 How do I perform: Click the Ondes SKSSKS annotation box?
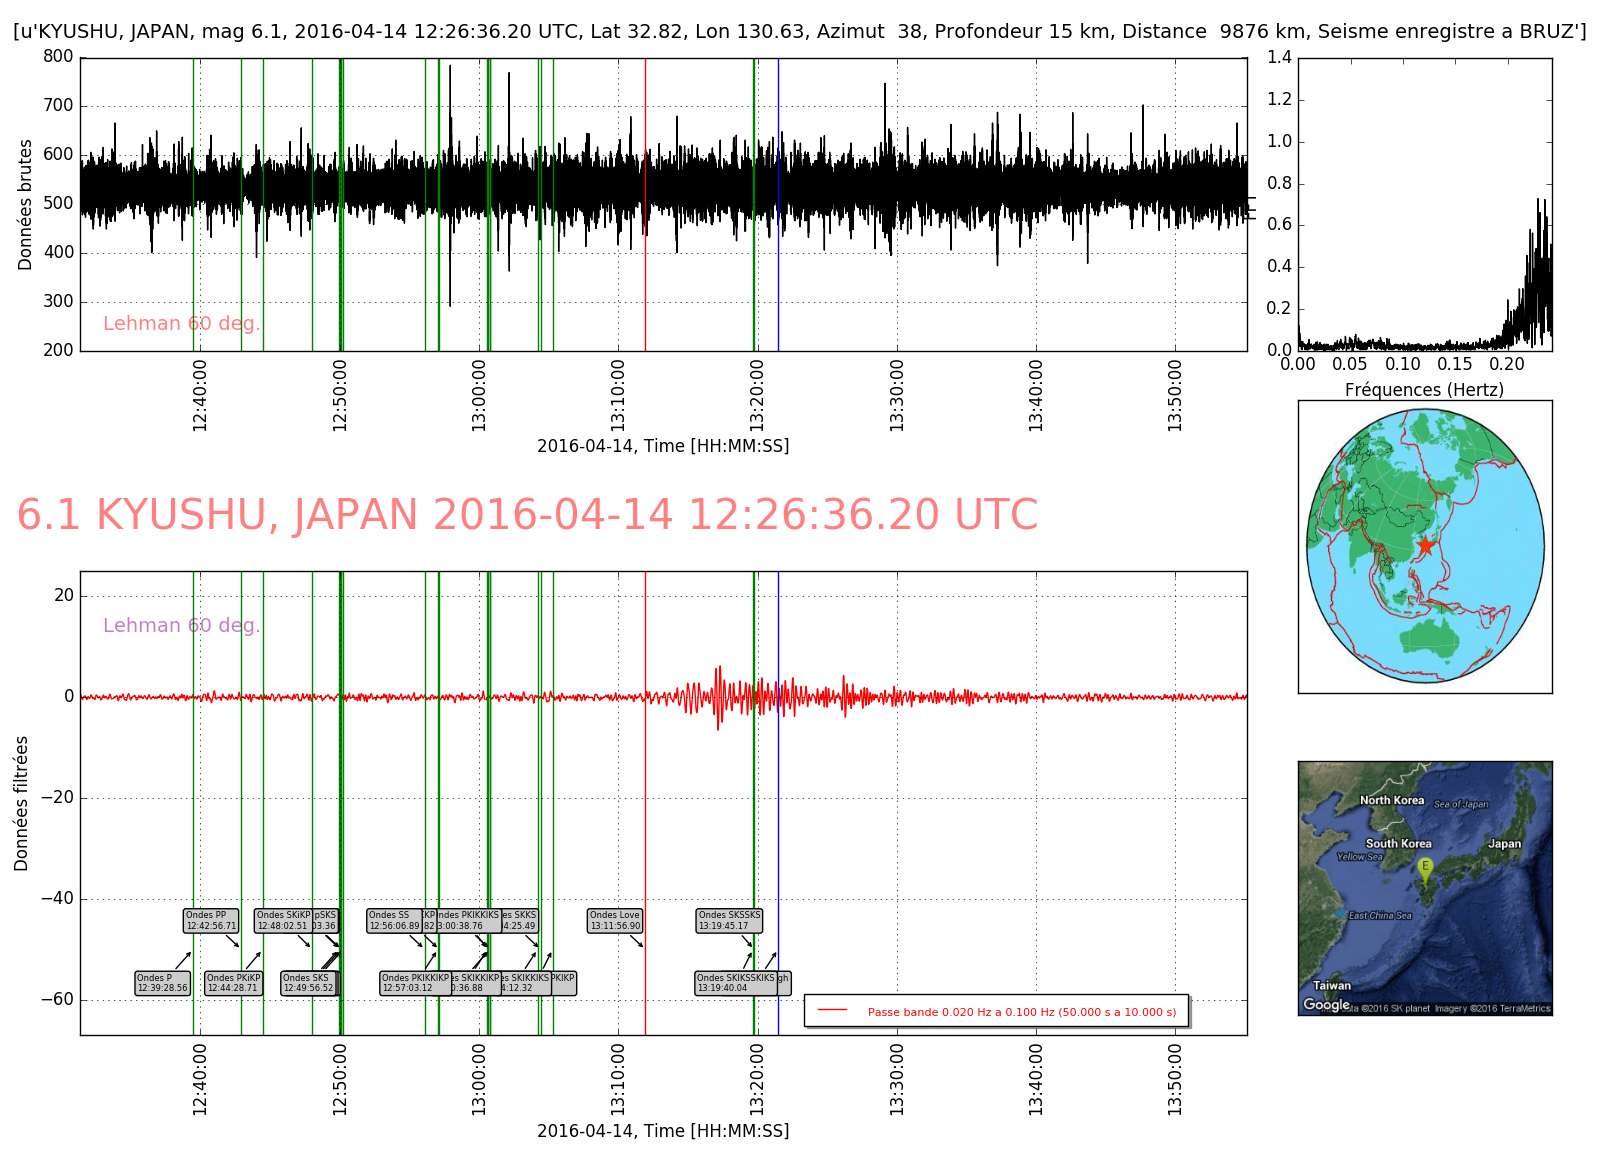click(x=729, y=920)
